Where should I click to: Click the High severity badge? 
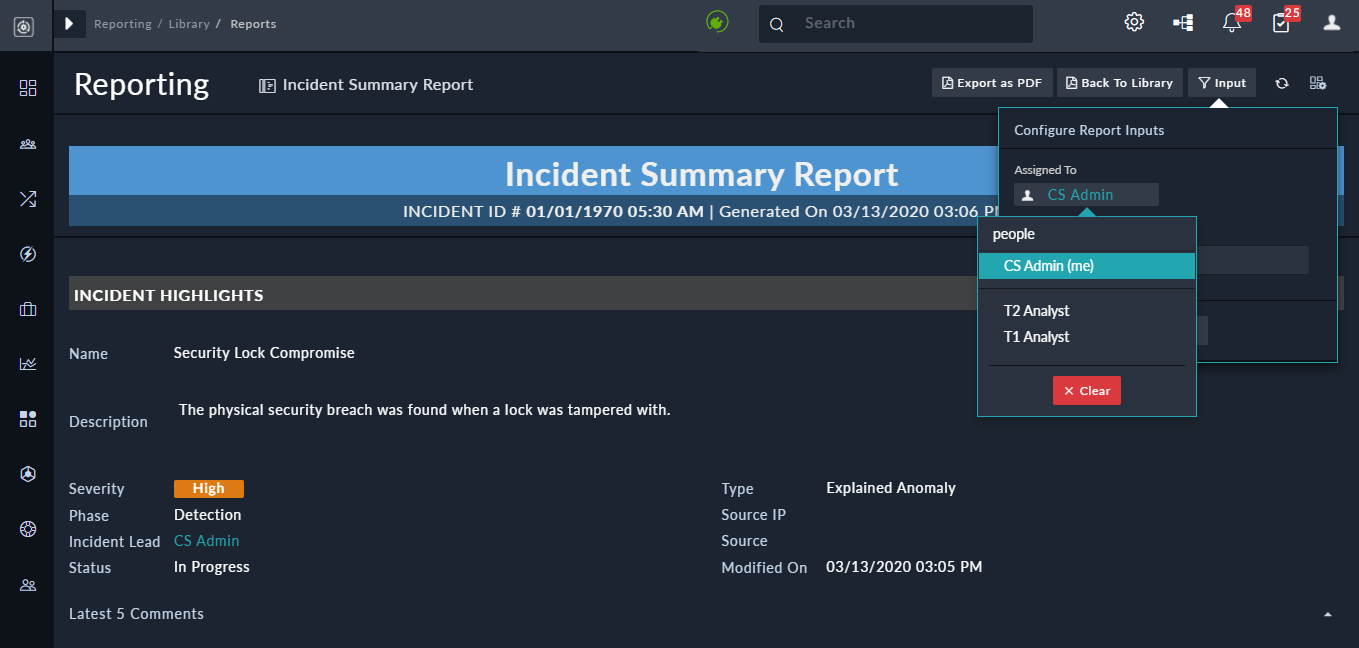pyautogui.click(x=208, y=488)
